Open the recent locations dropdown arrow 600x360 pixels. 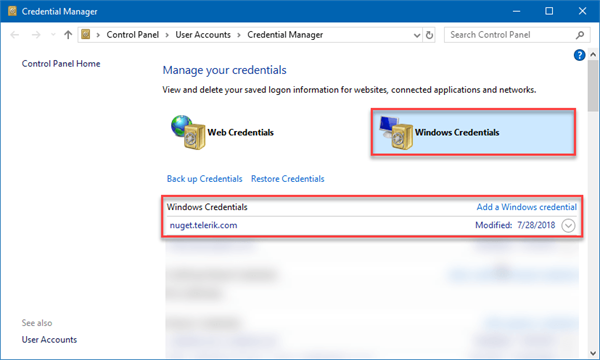pyautogui.click(x=53, y=35)
